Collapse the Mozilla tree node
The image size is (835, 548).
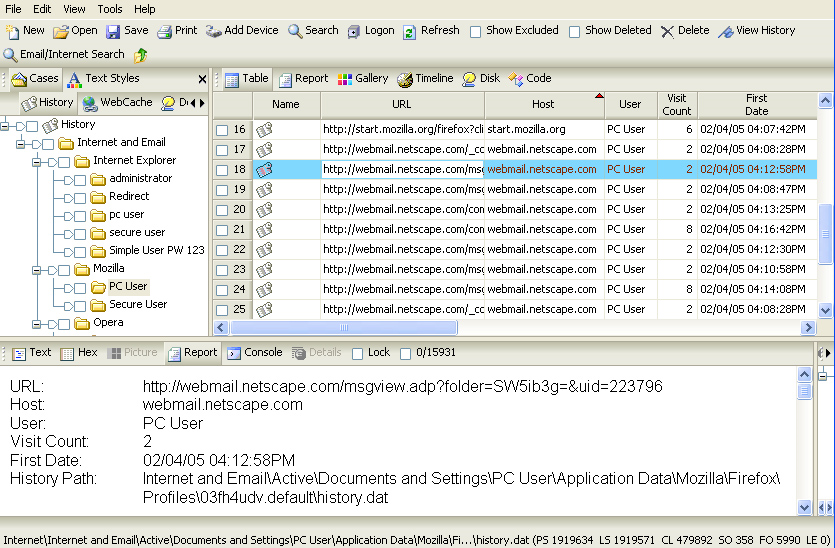37,269
